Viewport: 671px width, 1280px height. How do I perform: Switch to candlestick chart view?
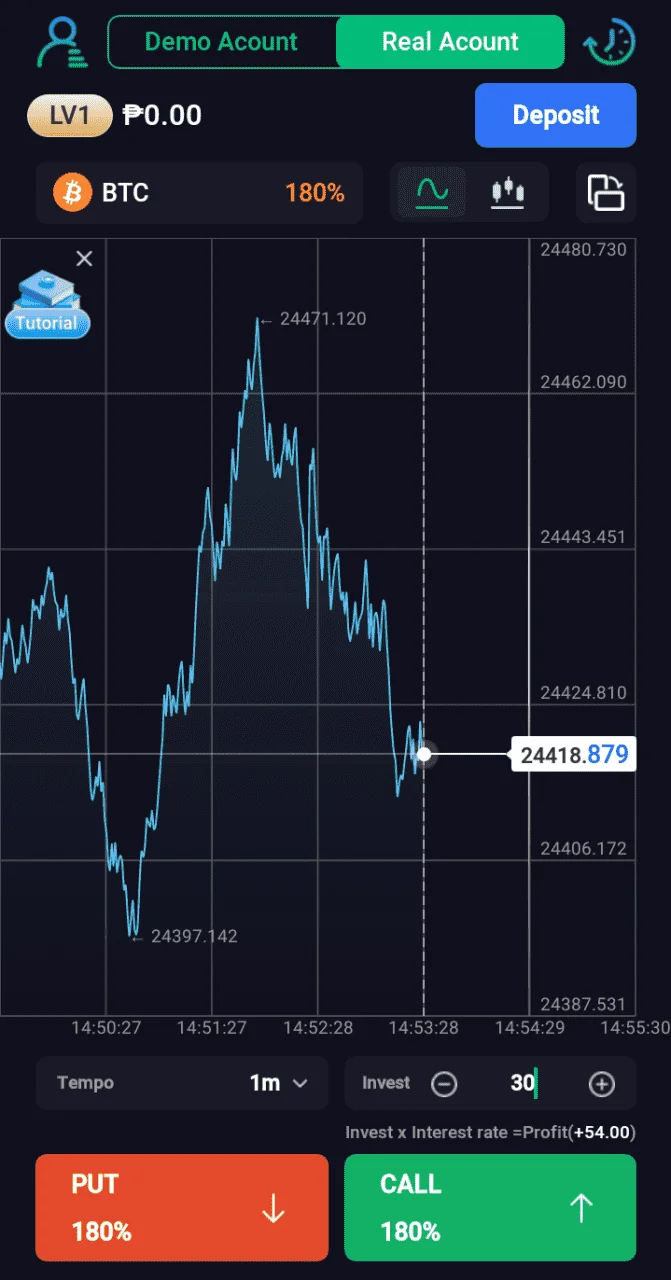[508, 191]
